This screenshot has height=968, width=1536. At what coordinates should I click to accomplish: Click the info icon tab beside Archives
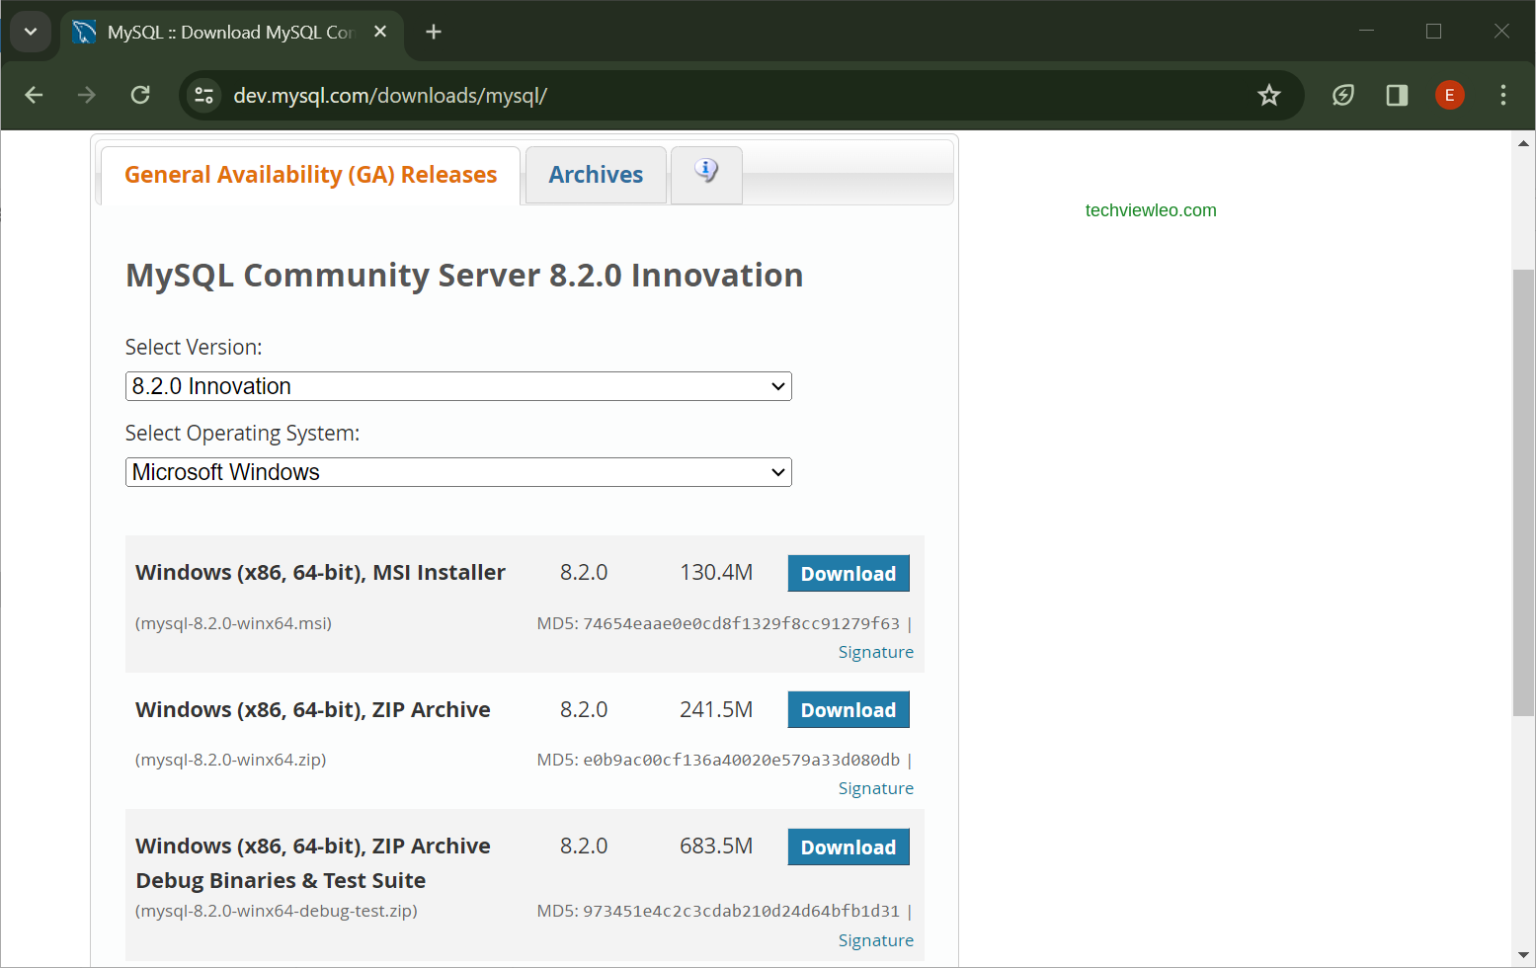[706, 173]
